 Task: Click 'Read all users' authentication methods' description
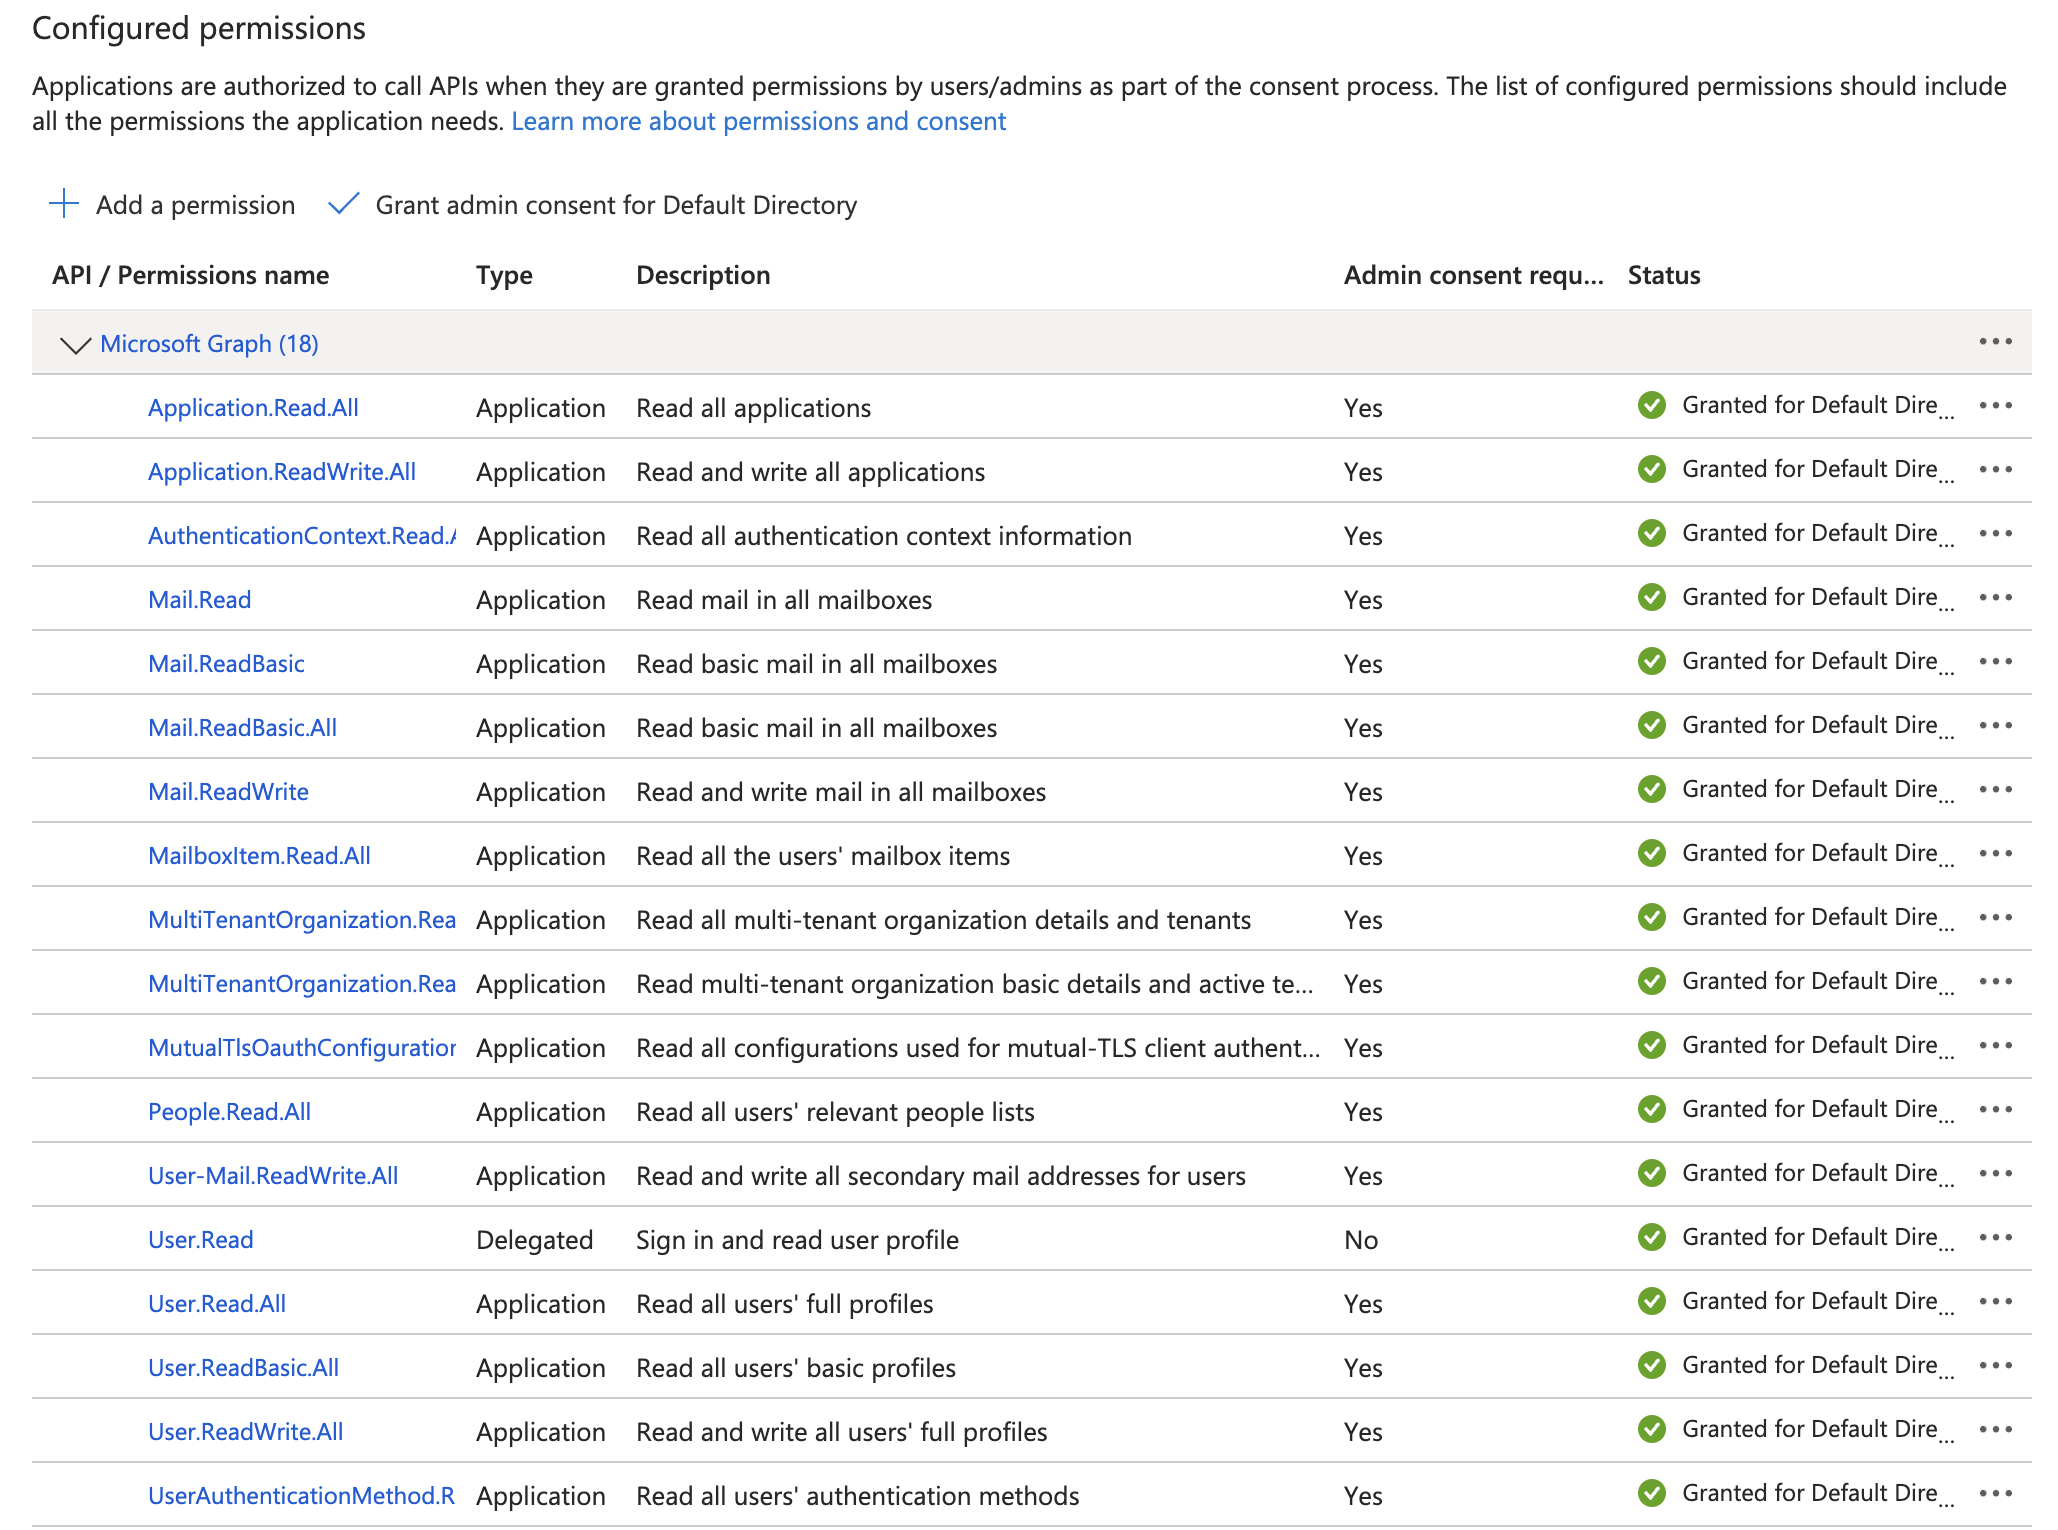click(x=858, y=1496)
